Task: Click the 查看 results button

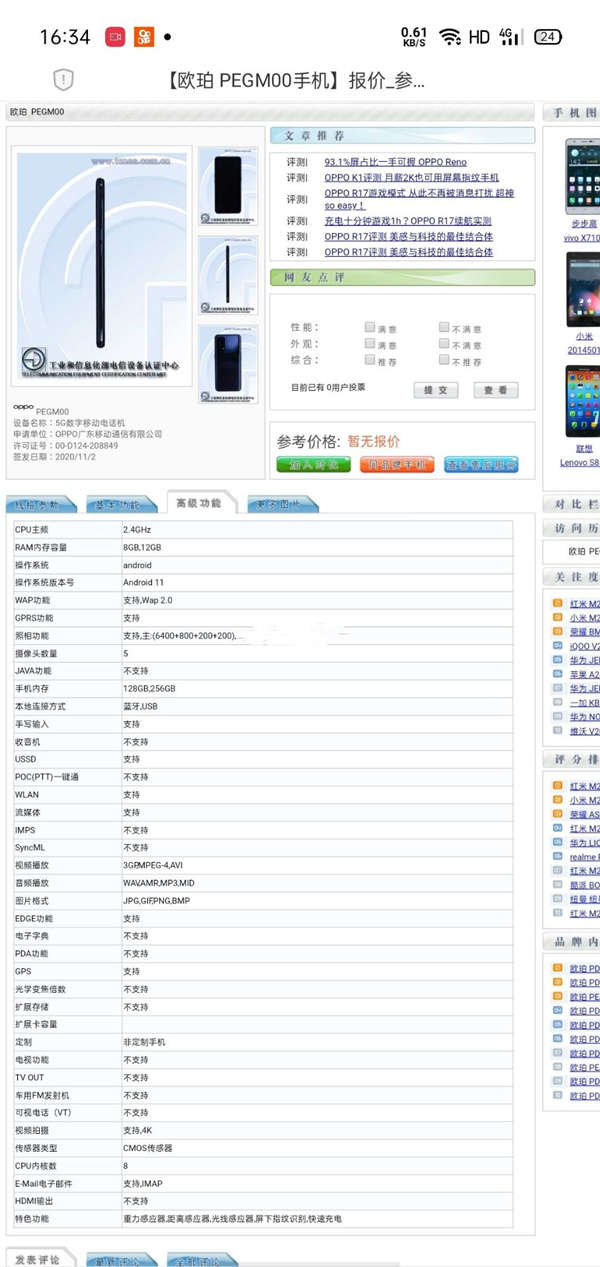Action: (496, 390)
